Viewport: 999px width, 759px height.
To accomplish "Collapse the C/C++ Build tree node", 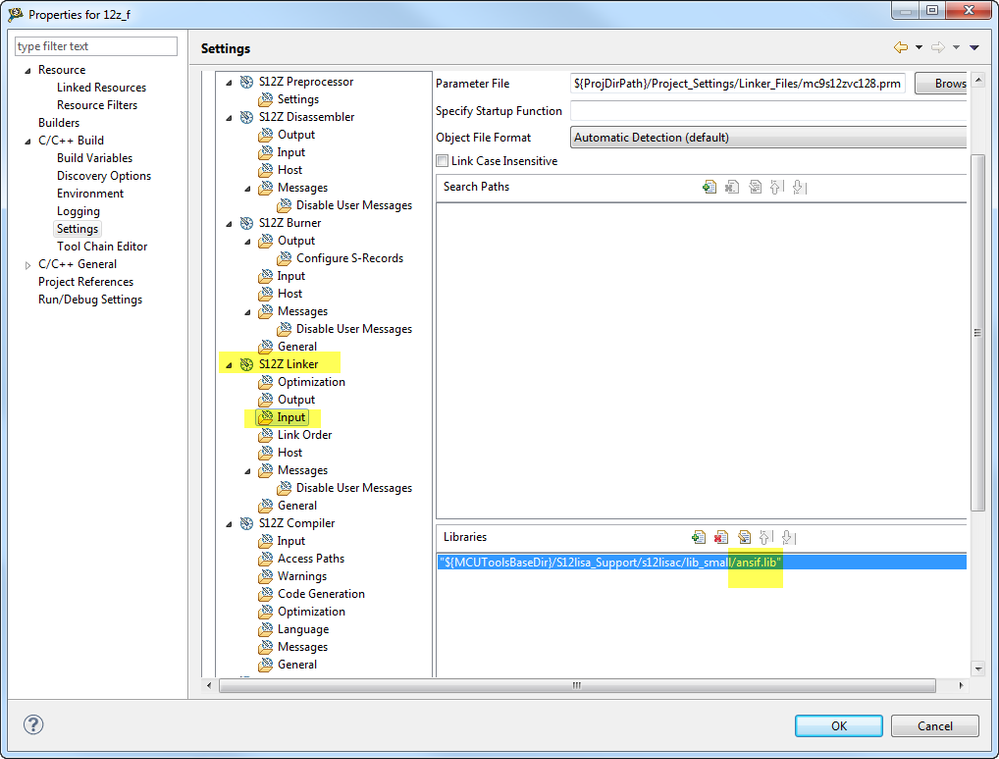I will pyautogui.click(x=27, y=141).
